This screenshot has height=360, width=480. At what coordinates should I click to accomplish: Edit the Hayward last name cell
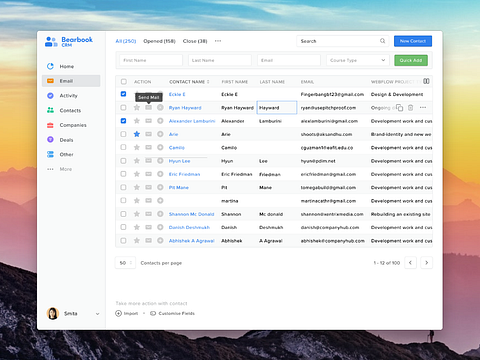277,108
